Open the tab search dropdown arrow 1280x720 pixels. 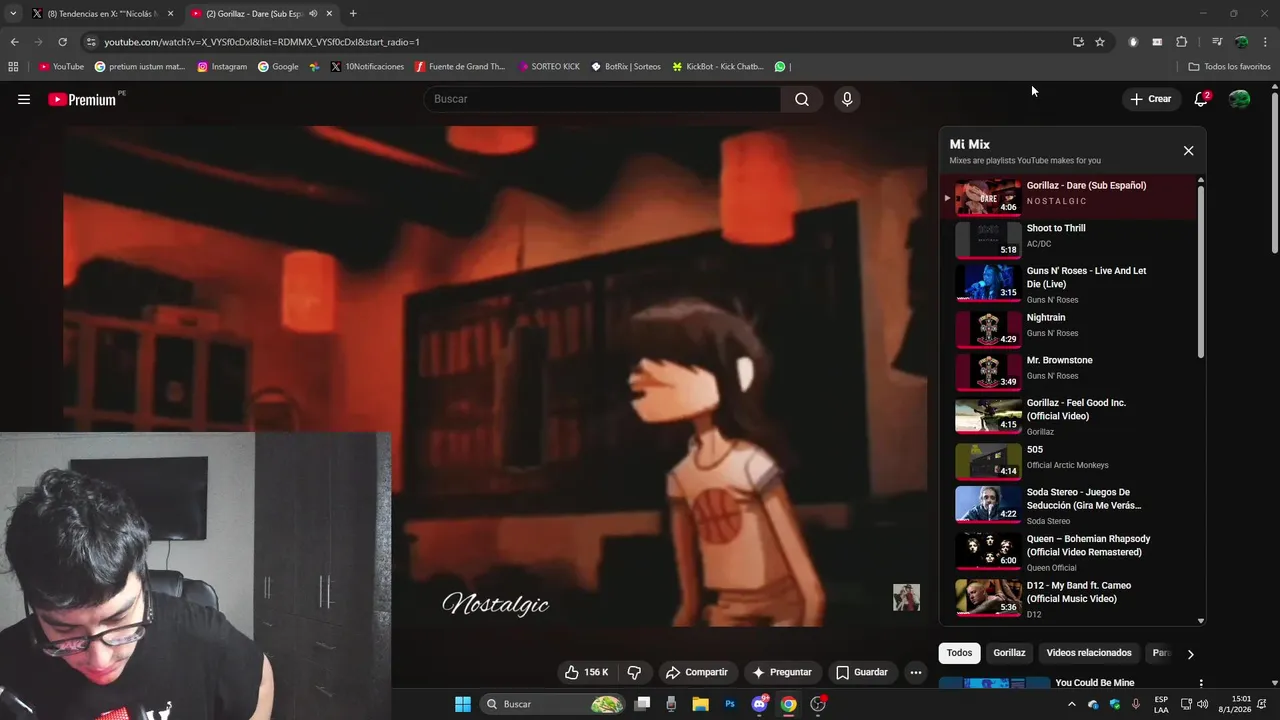click(12, 14)
